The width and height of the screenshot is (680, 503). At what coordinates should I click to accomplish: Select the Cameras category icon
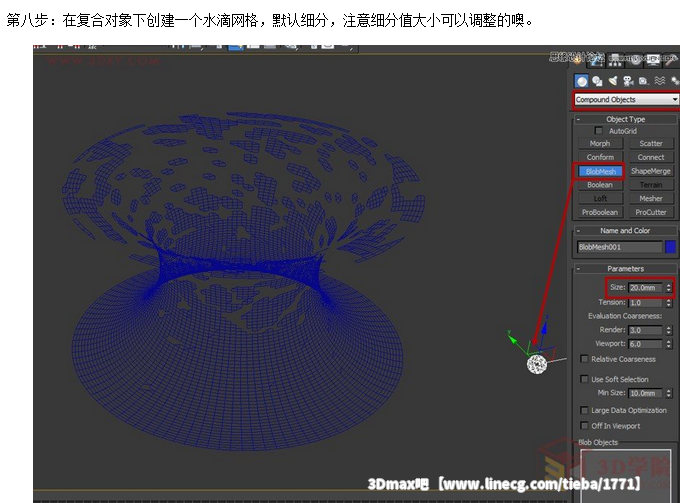pyautogui.click(x=628, y=81)
